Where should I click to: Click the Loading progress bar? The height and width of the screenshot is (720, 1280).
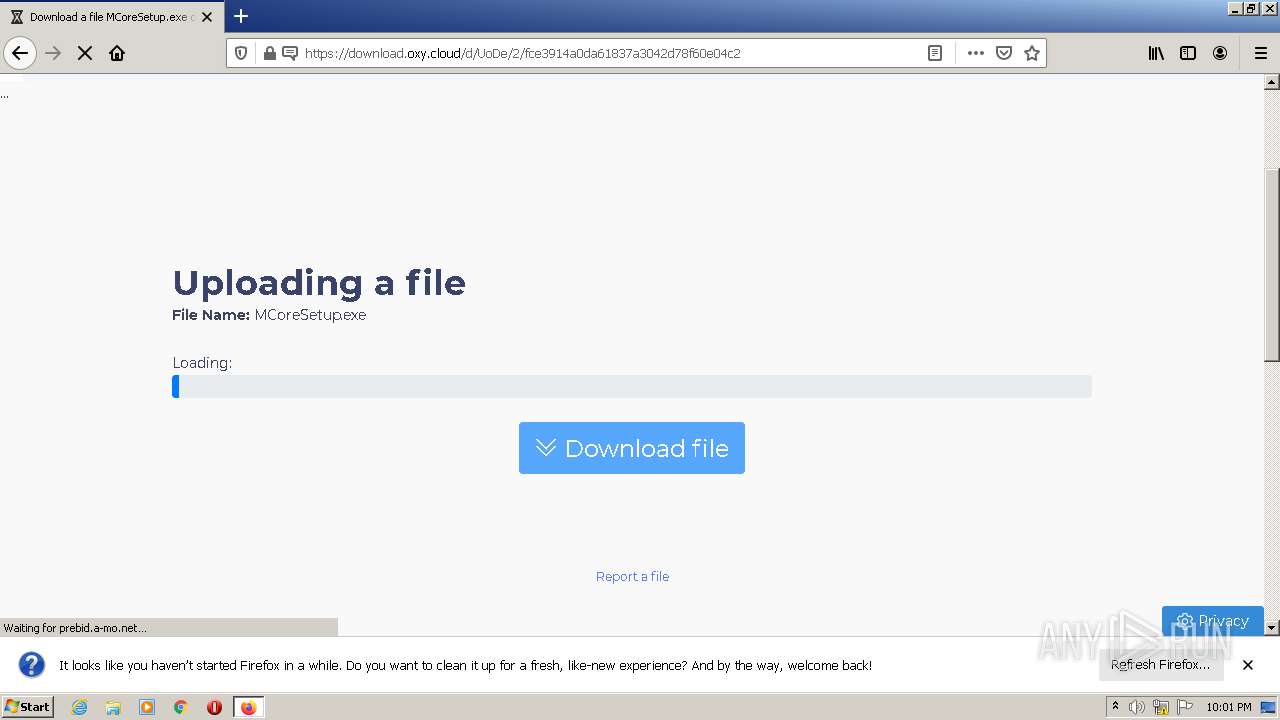632,386
